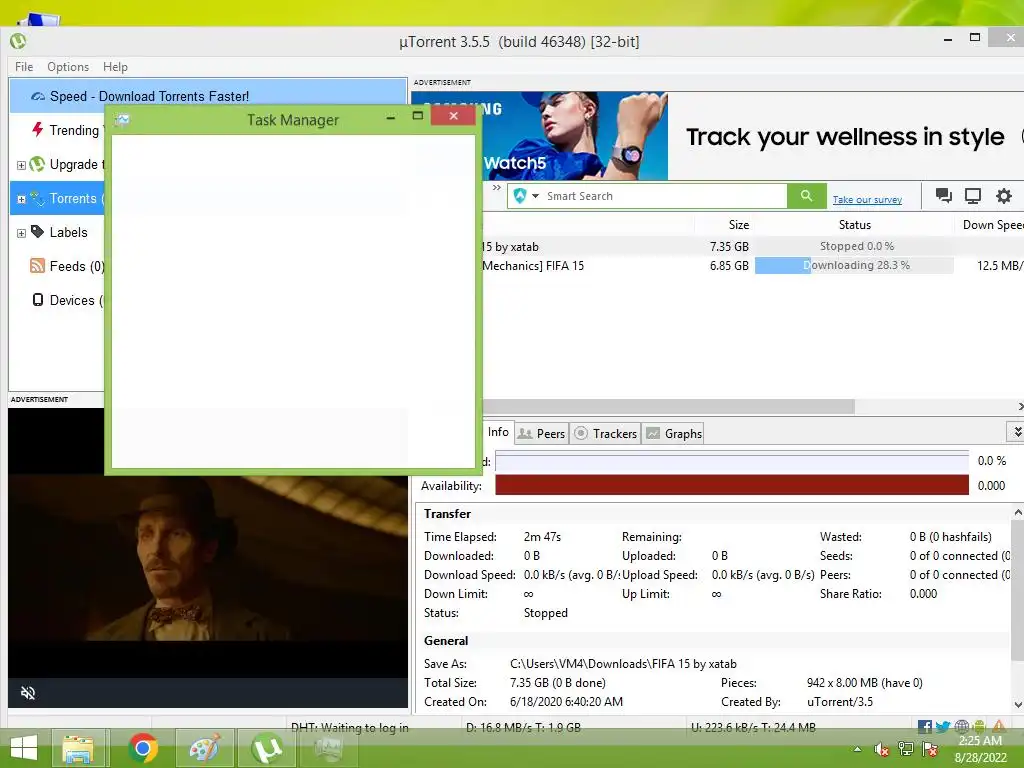The height and width of the screenshot is (768, 1024).
Task: Select the 'Mechanics] FIFA 15' torrent row
Action: (751, 265)
